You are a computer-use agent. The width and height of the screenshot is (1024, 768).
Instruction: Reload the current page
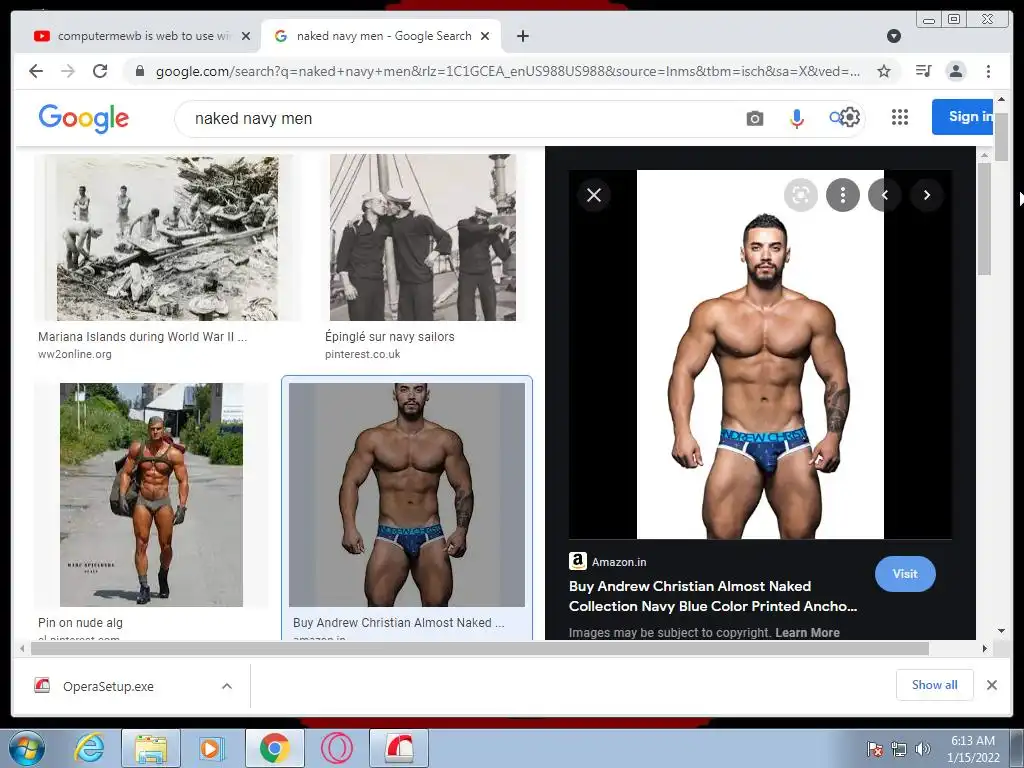pos(100,71)
